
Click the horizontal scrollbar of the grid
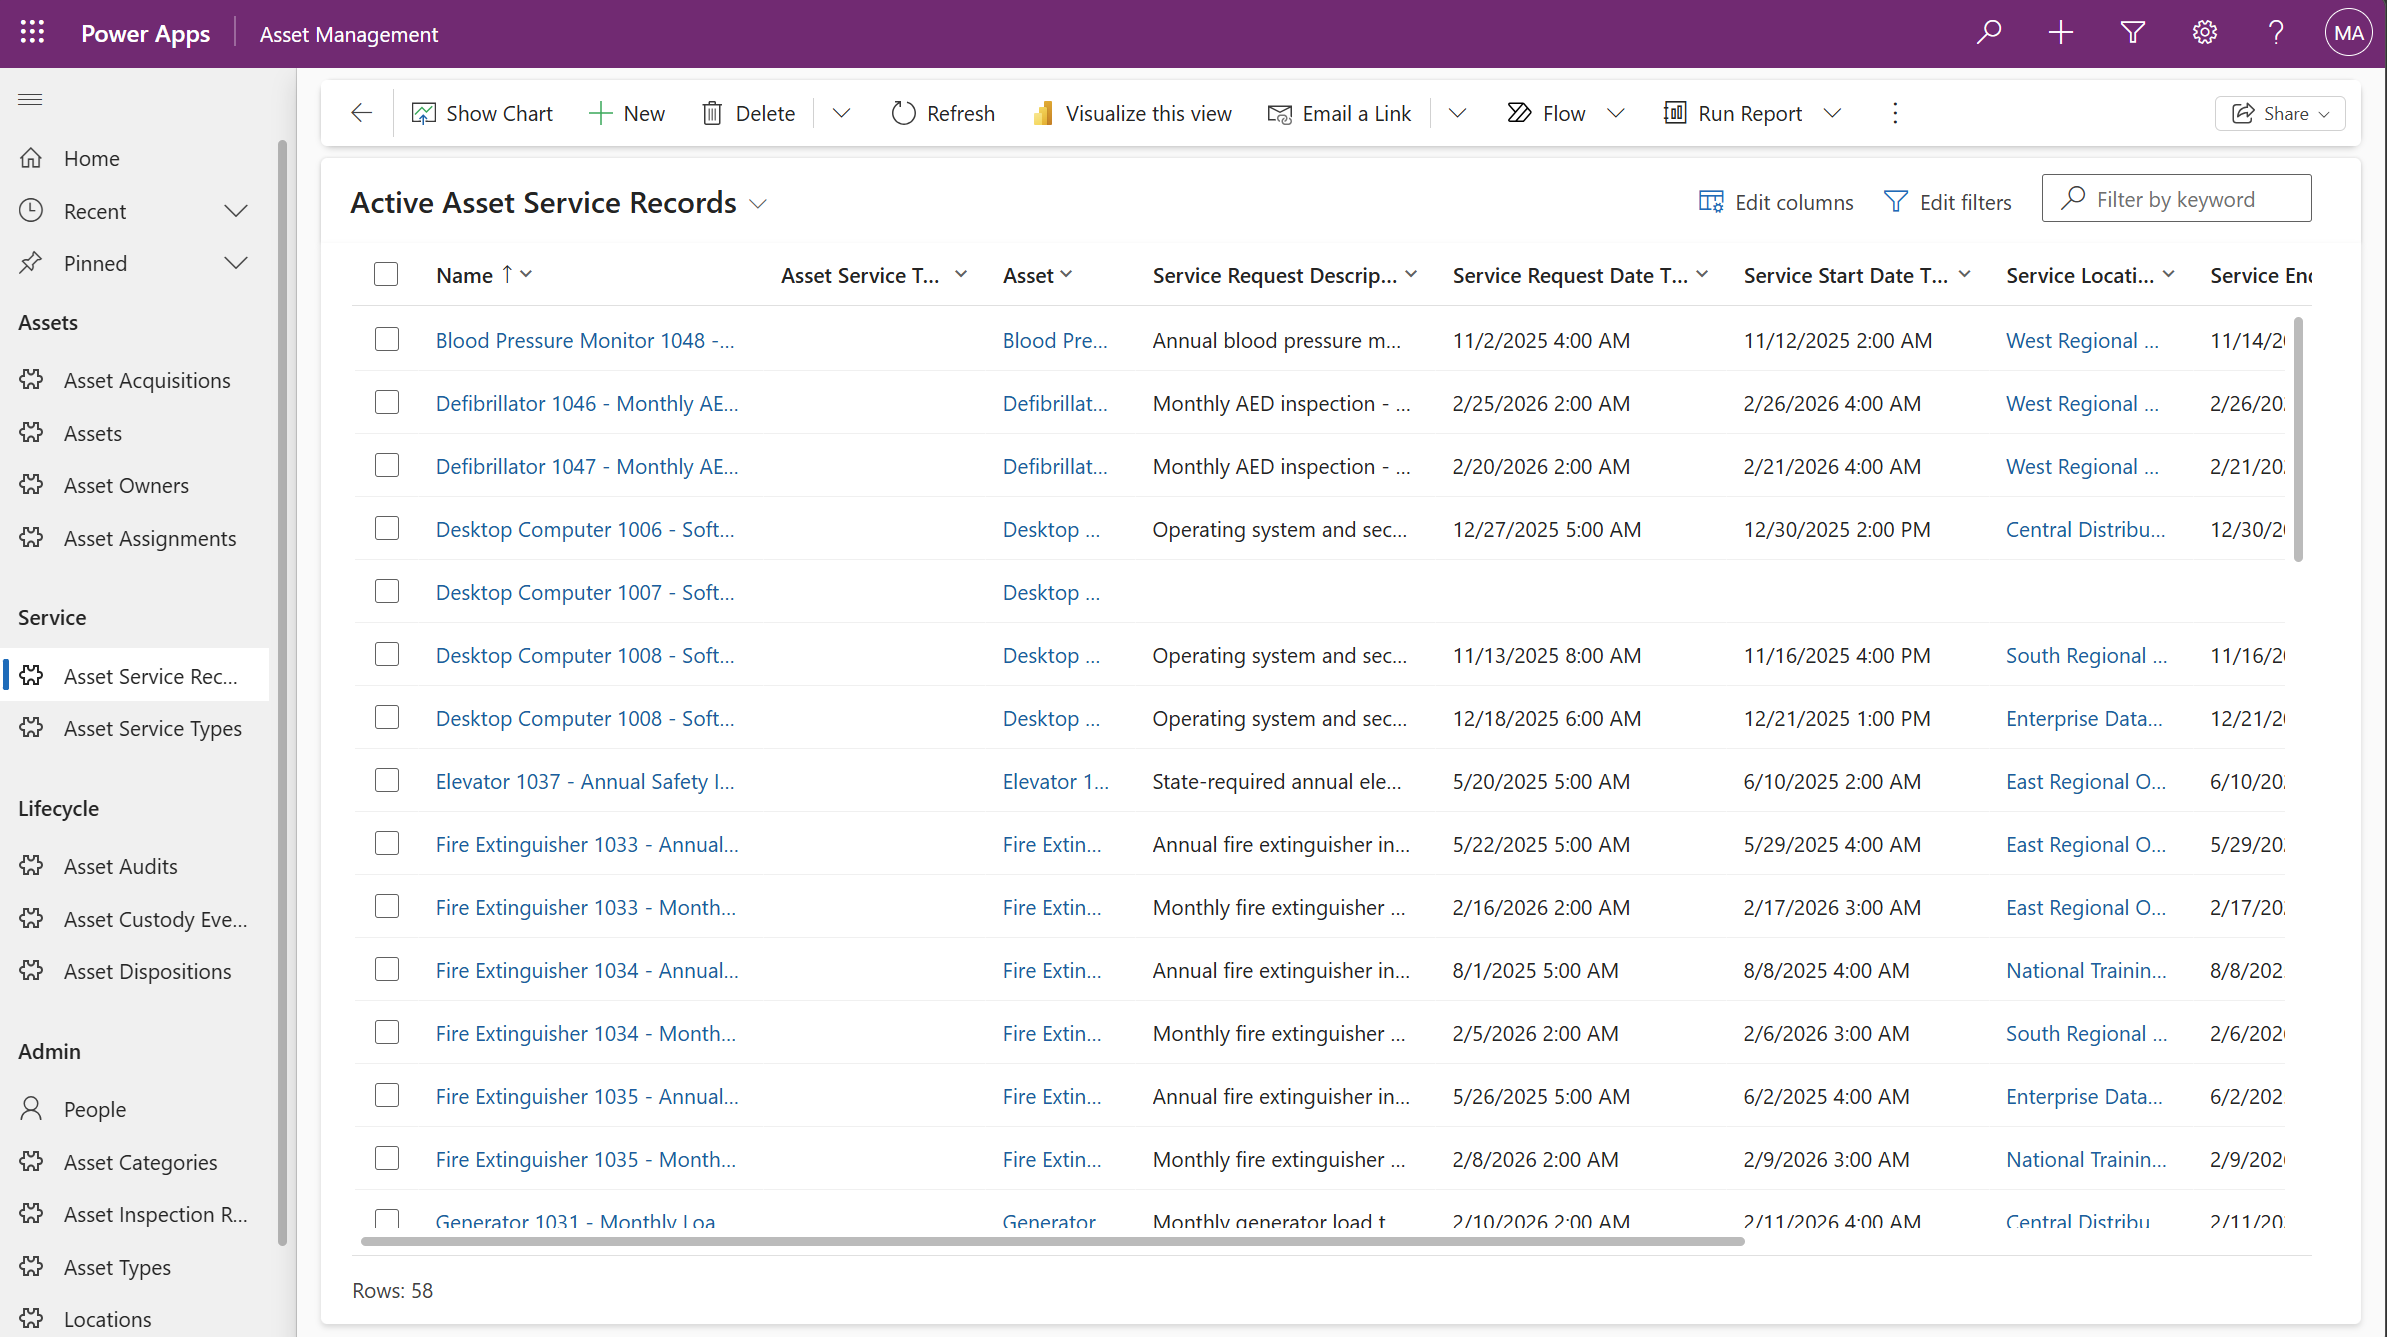click(1052, 1241)
